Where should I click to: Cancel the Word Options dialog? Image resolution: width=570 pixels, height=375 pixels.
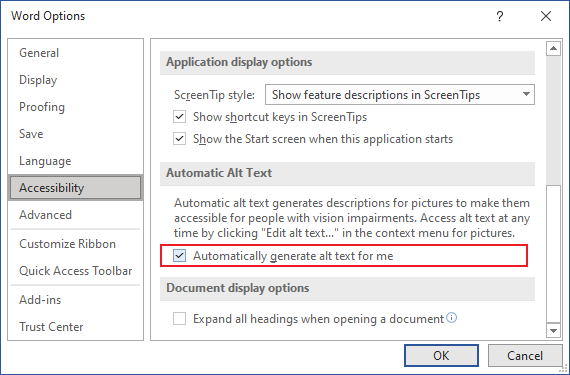coord(525,355)
